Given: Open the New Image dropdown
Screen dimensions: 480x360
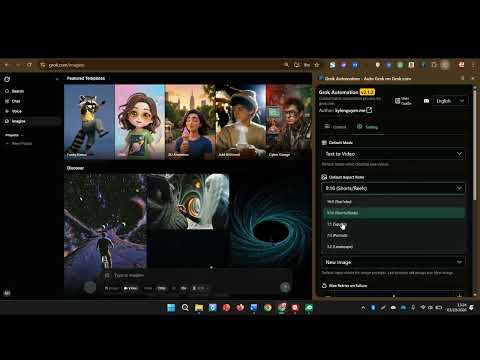Looking at the screenshot, I should click(x=393, y=262).
